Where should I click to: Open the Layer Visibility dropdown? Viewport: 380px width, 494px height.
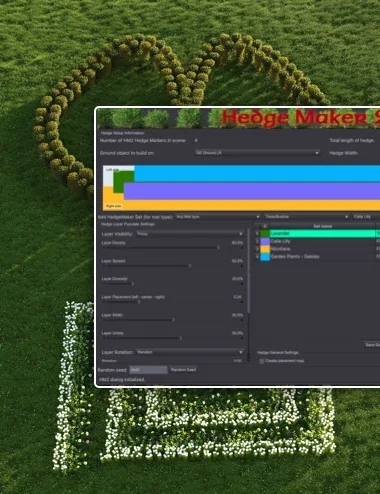[190, 234]
